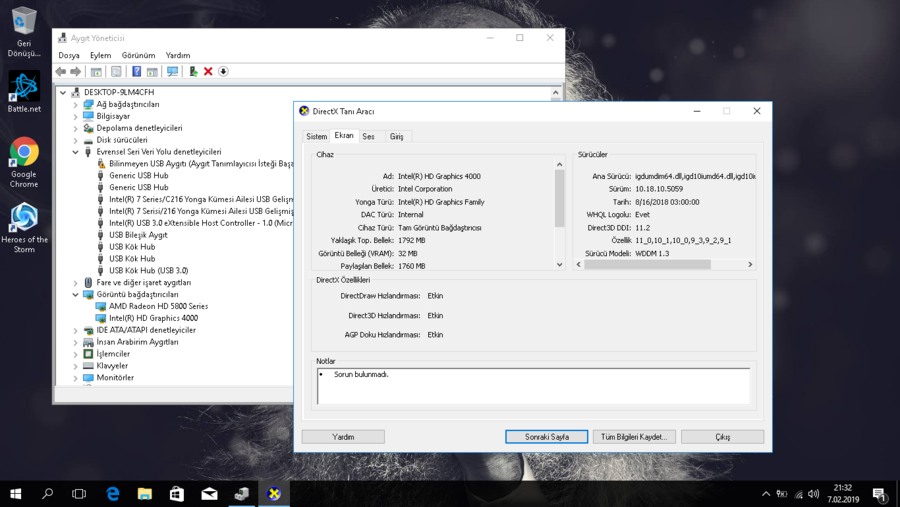
Task: Click the taskbar search icon
Action: [47, 494]
